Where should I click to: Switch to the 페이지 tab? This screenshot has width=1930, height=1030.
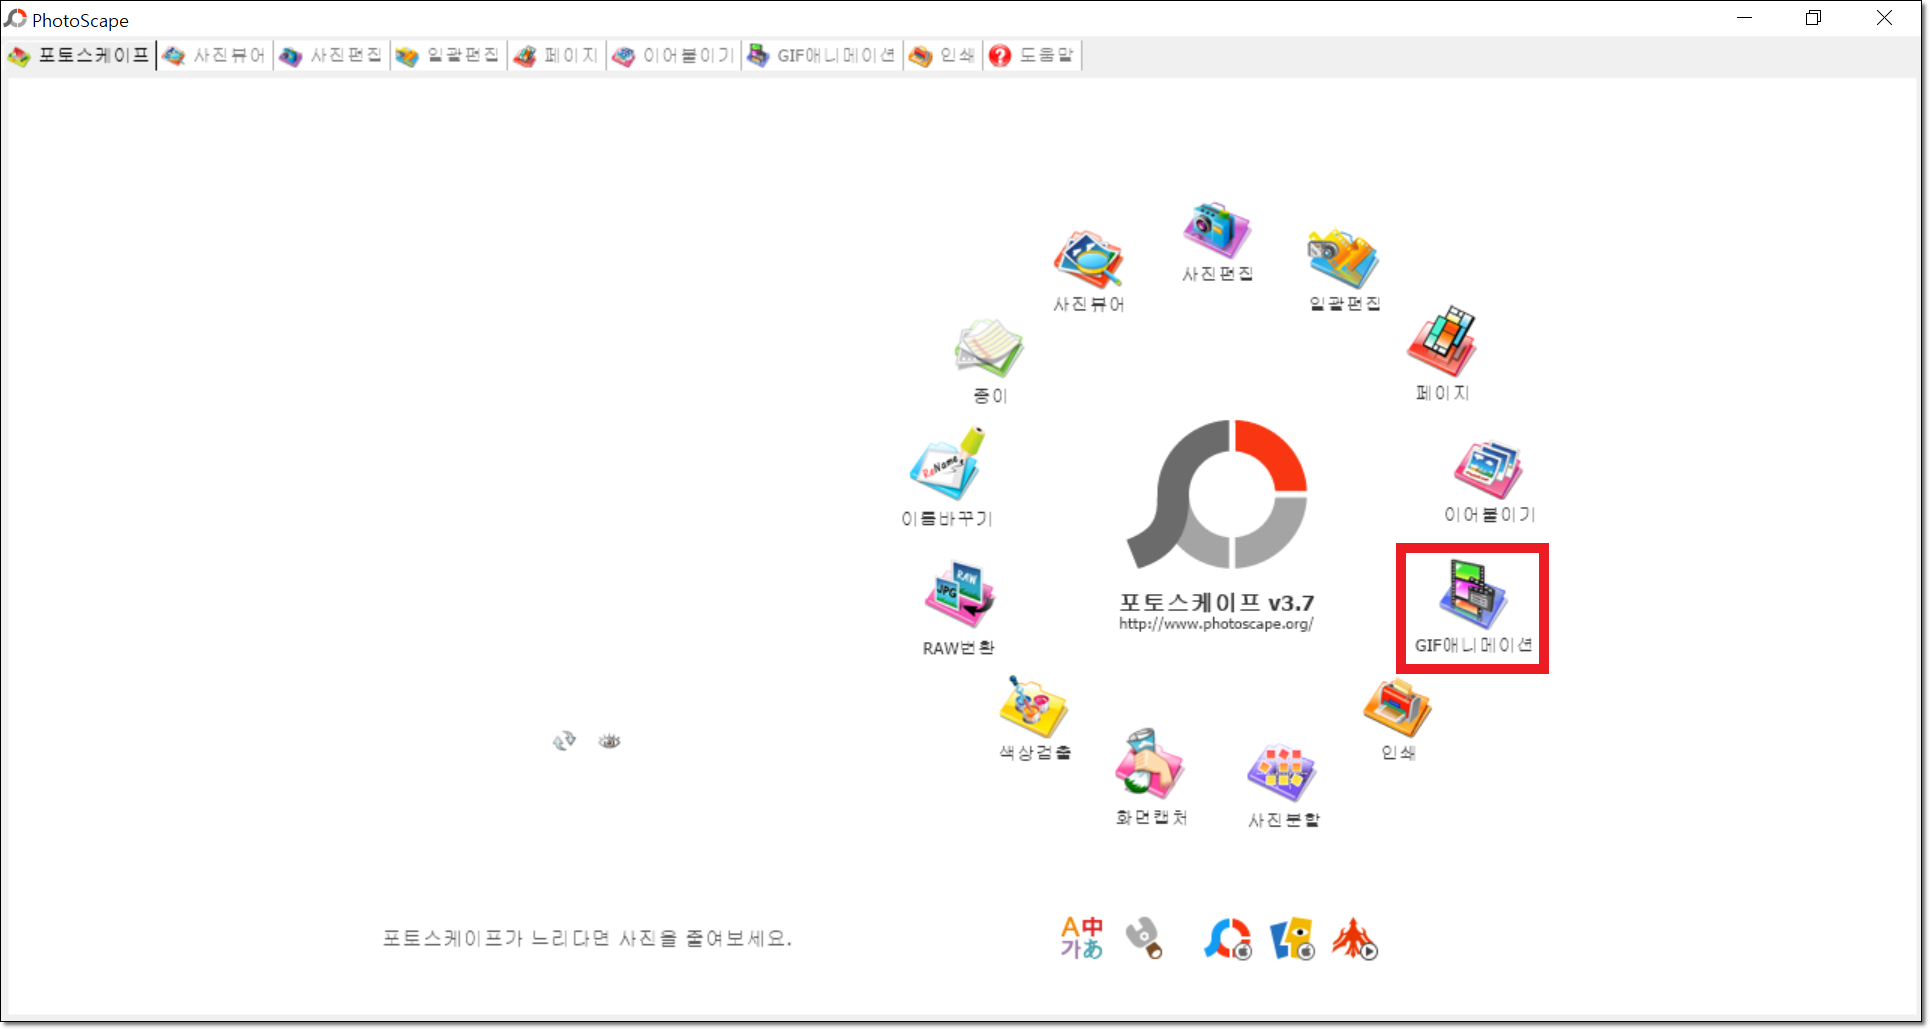click(557, 56)
